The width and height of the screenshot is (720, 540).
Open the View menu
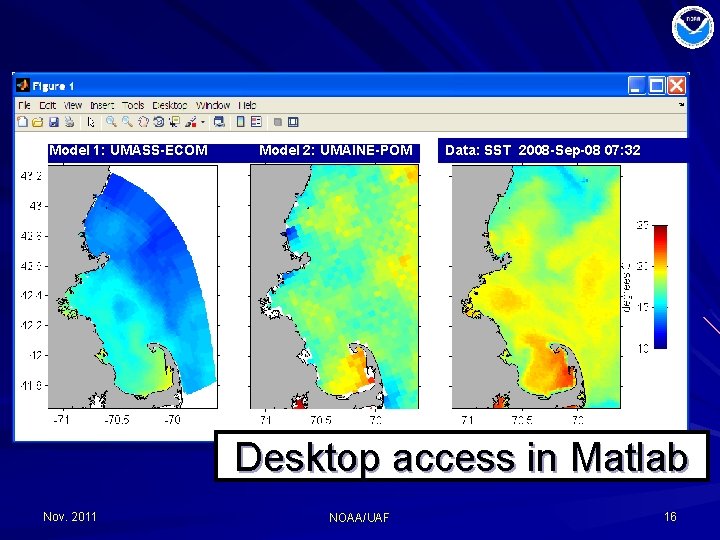[73, 105]
